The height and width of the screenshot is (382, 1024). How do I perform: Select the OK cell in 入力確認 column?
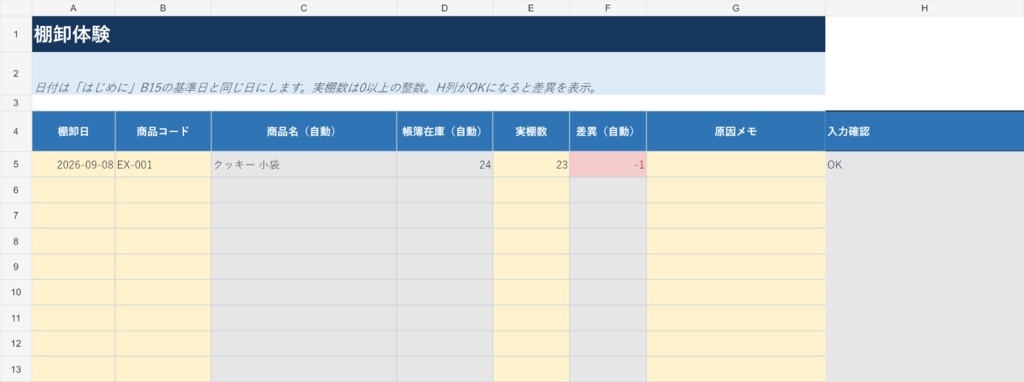tap(925, 165)
